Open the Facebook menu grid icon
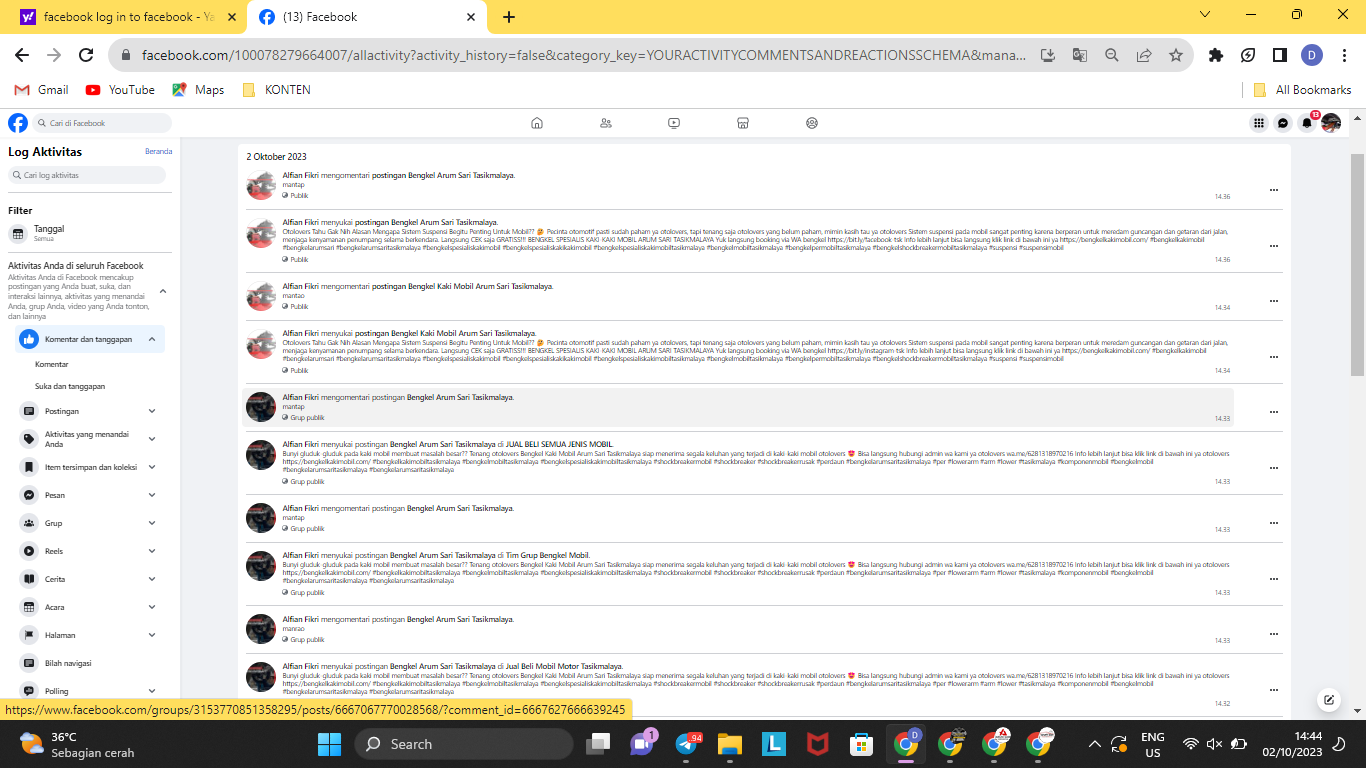1366x768 pixels. point(1259,123)
